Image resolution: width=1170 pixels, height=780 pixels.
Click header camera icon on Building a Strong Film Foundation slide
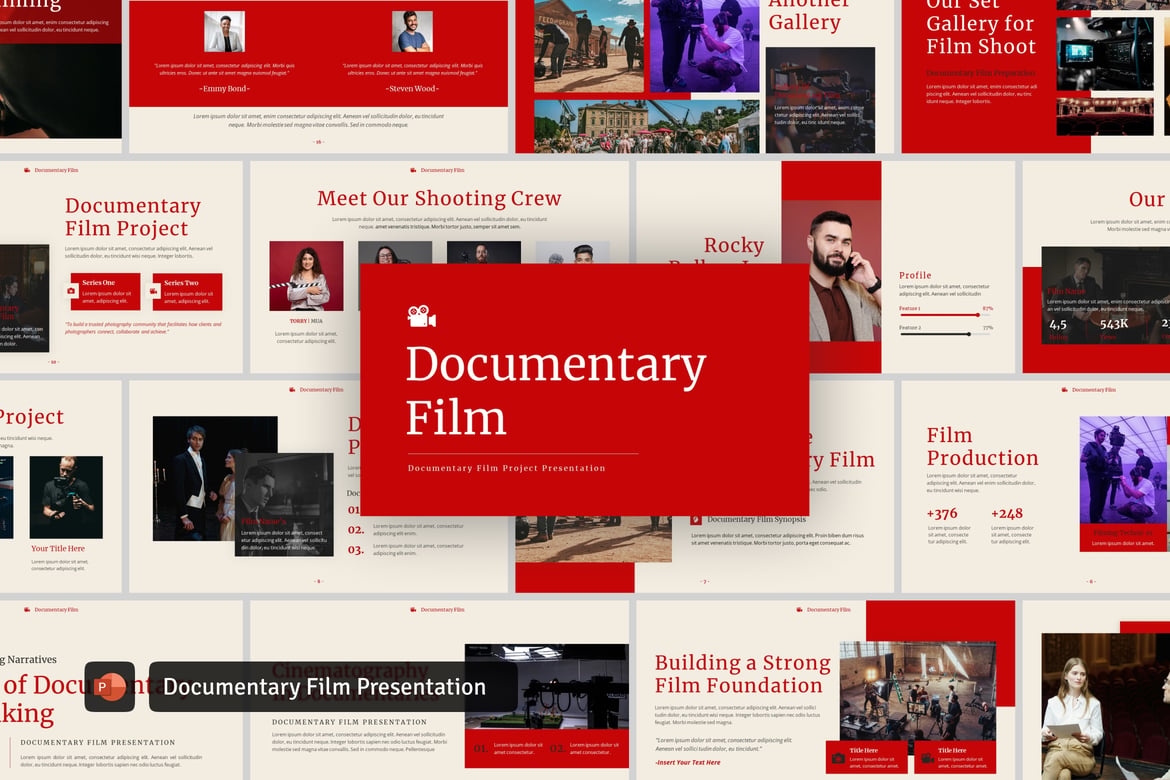click(x=799, y=610)
